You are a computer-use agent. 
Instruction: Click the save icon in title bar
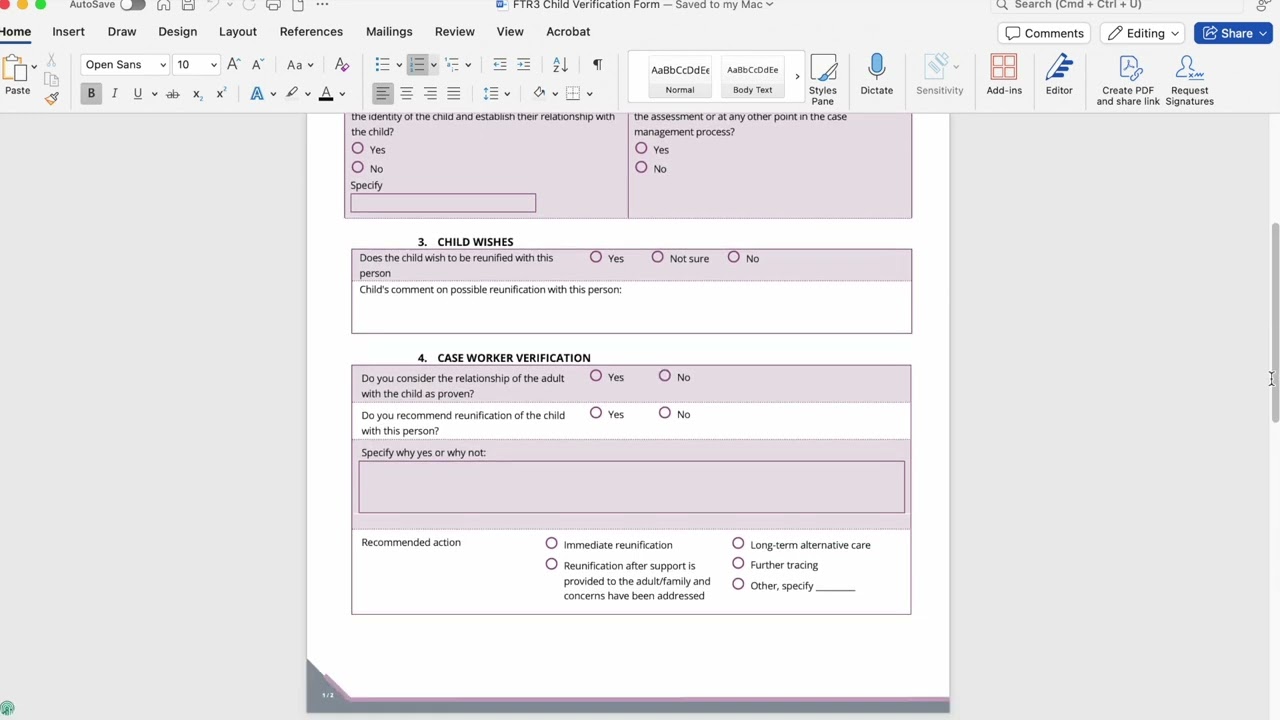(188, 5)
